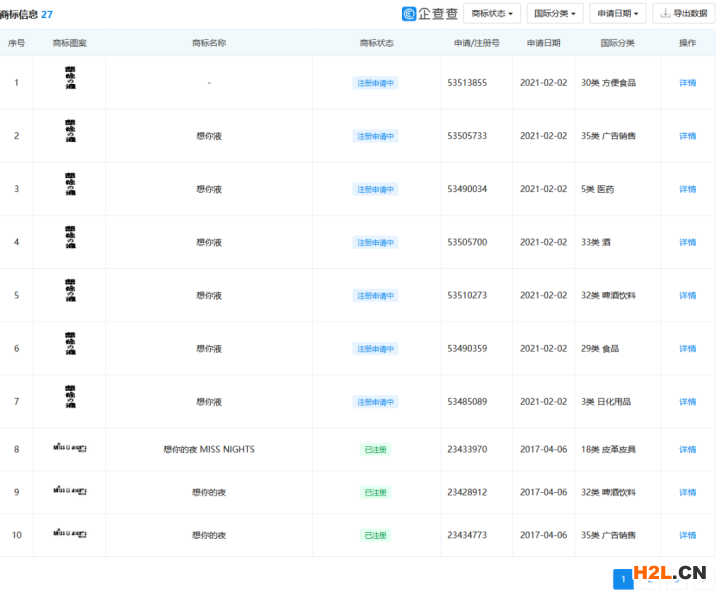Open the 国际分类 filter dropdown
The image size is (720, 595).
(555, 13)
